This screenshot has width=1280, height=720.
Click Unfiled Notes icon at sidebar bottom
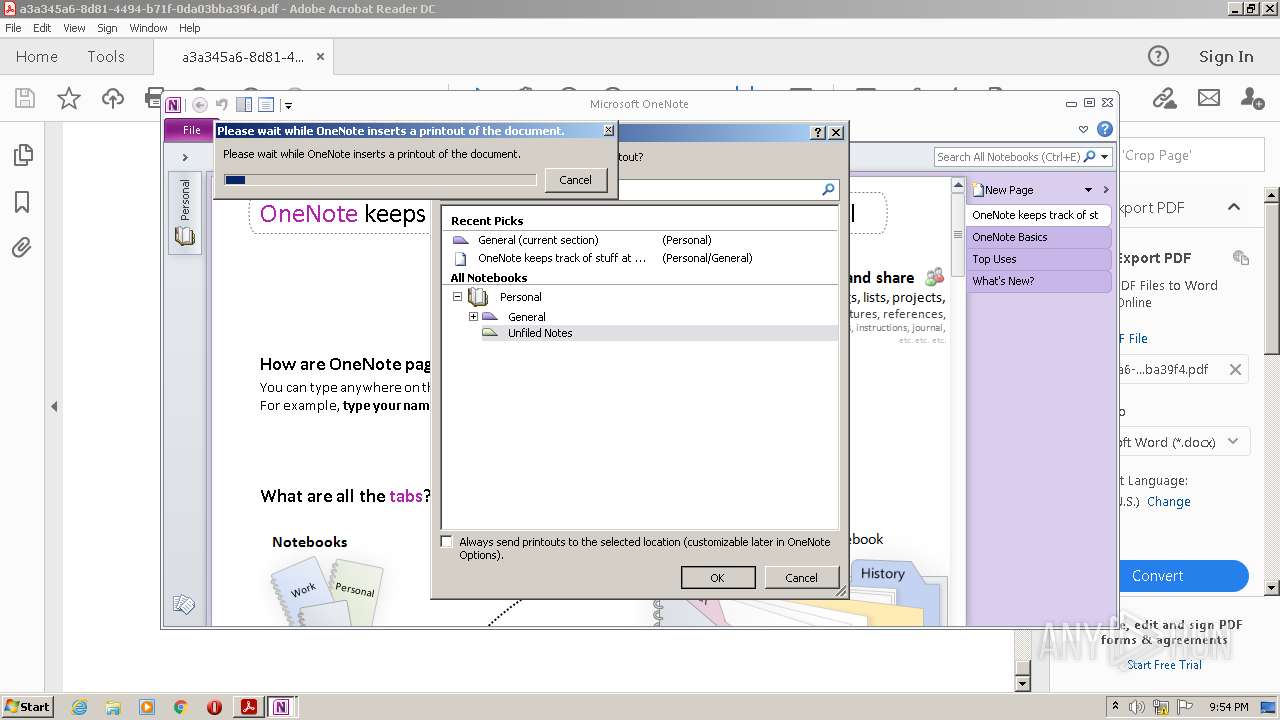(x=184, y=604)
